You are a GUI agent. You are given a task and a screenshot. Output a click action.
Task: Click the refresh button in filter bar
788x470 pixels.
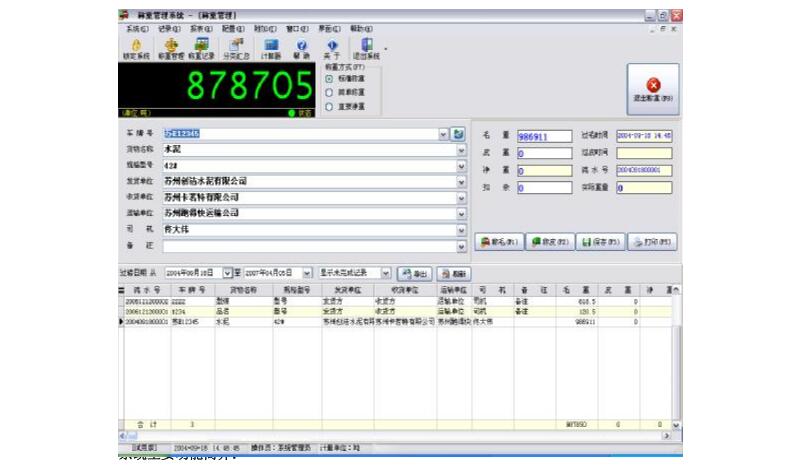click(x=453, y=274)
